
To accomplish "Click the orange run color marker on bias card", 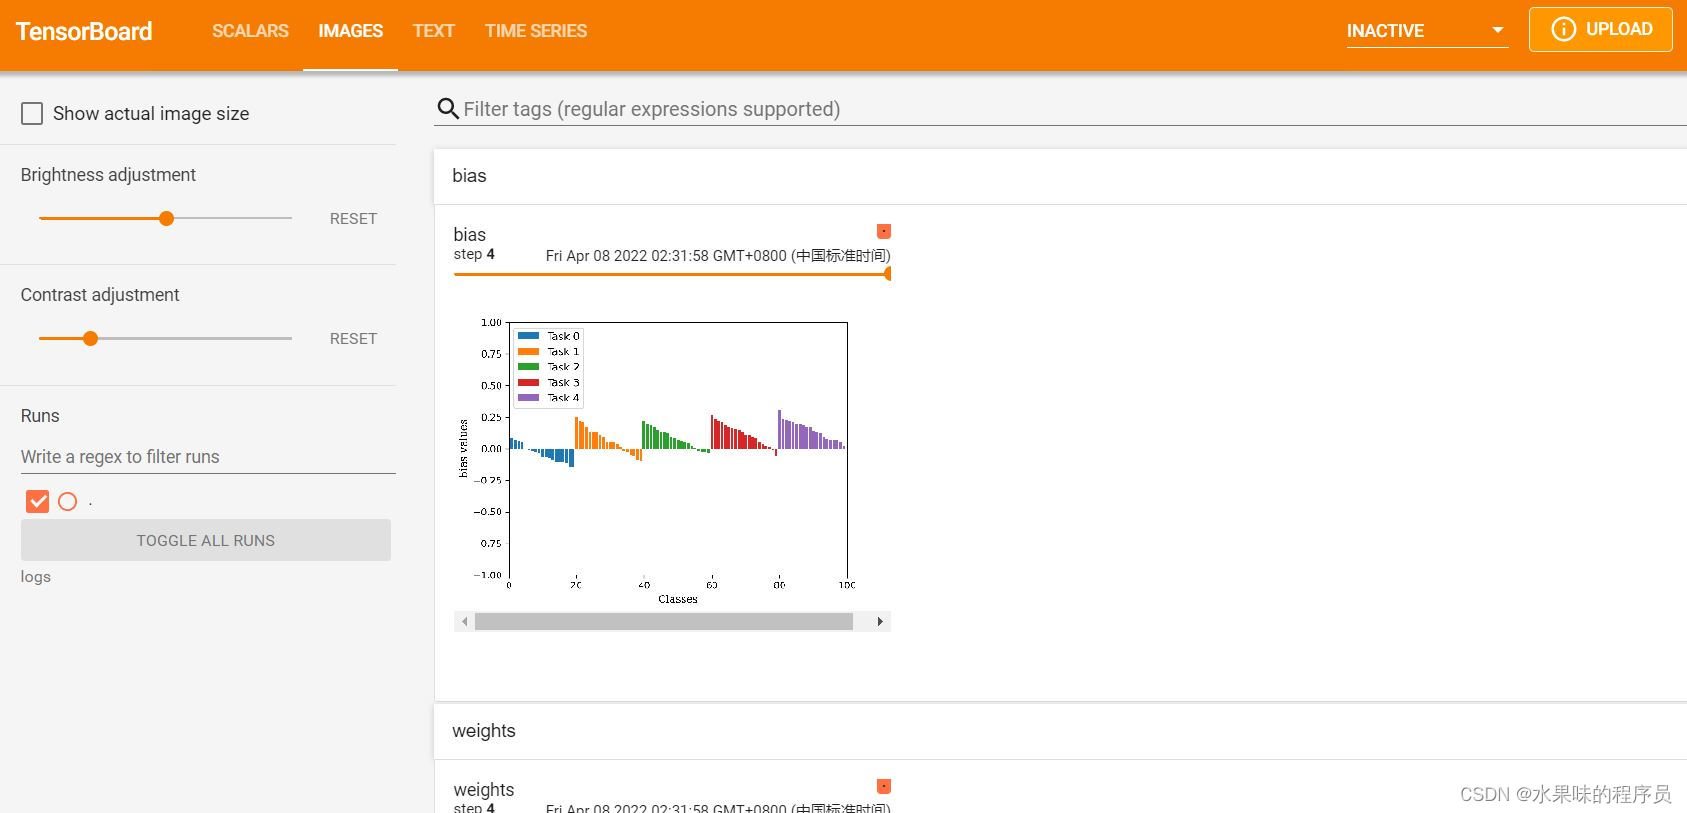I will (884, 231).
